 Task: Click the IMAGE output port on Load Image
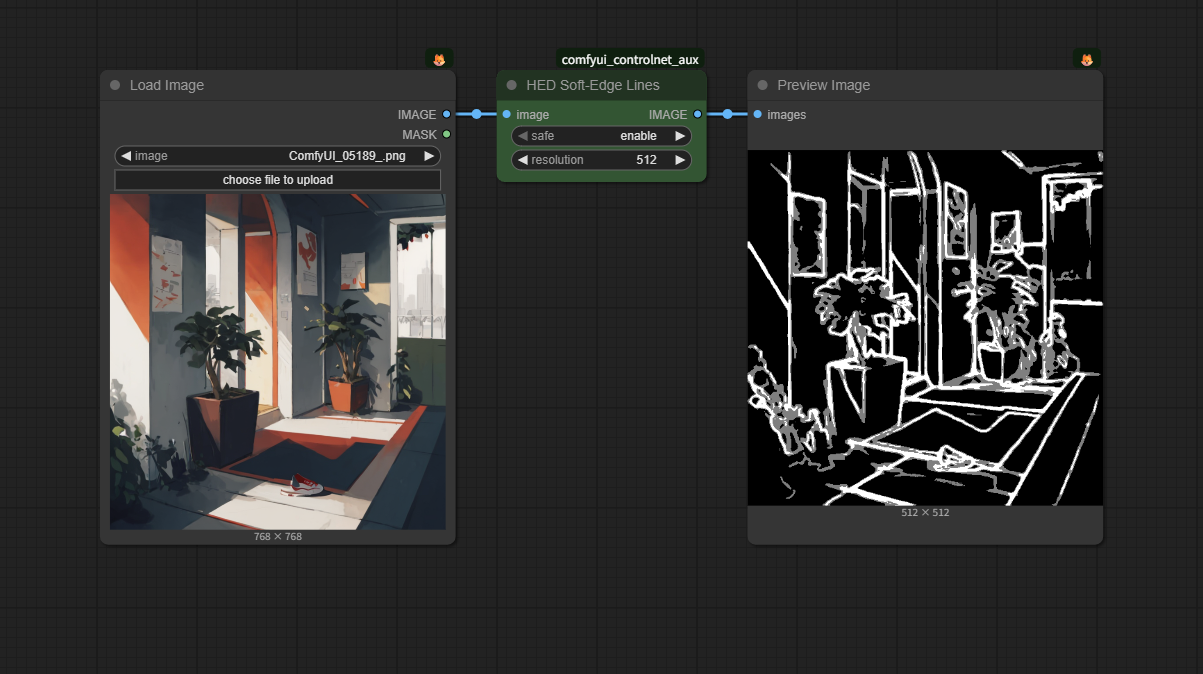click(446, 115)
